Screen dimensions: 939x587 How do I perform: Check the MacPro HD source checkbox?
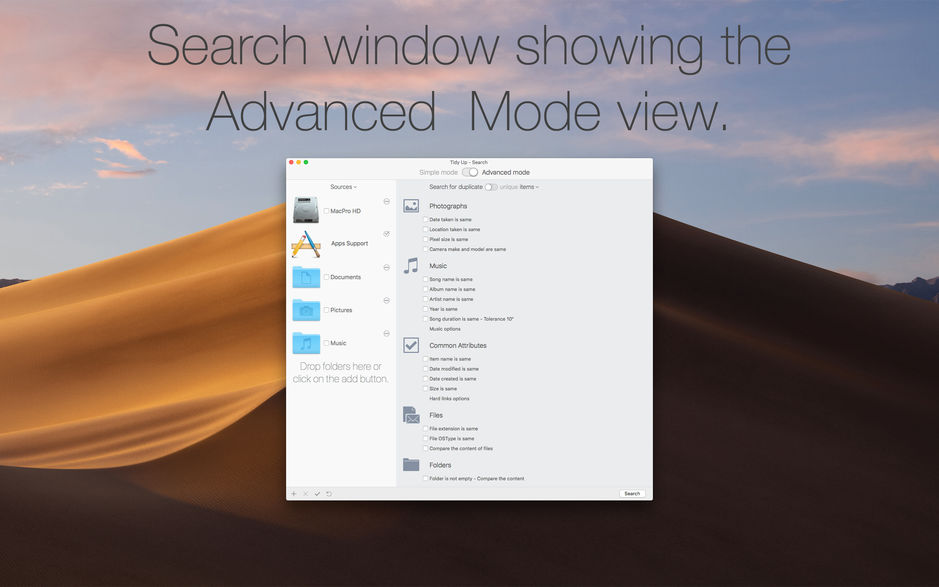point(326,211)
